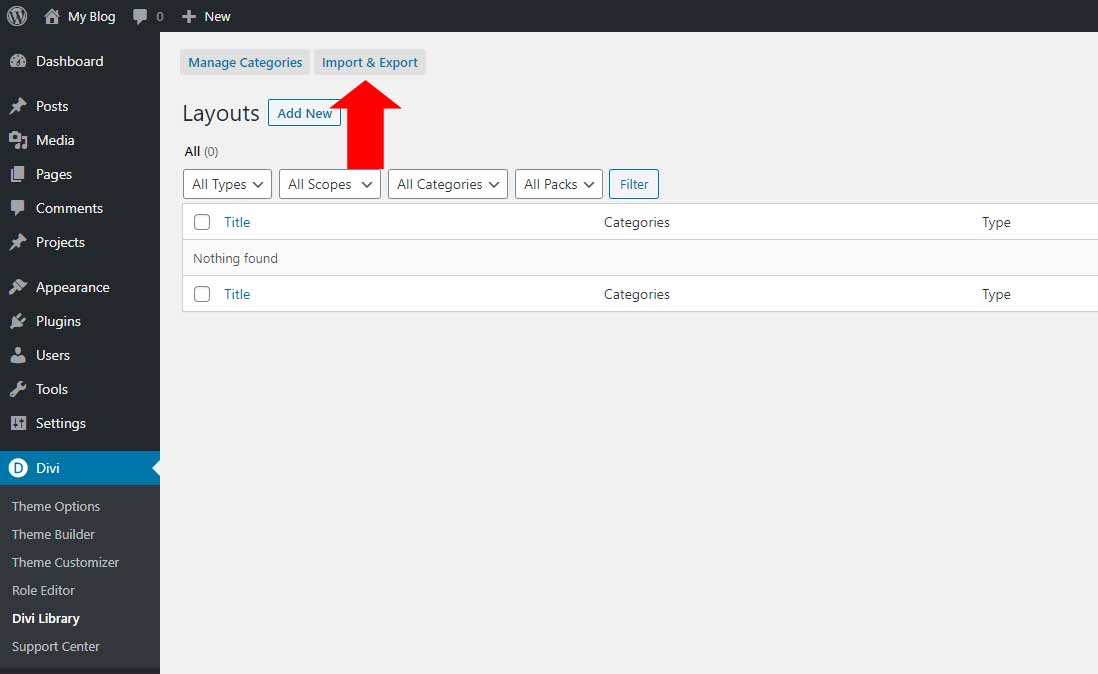Open the All Scopes dropdown

(x=330, y=184)
